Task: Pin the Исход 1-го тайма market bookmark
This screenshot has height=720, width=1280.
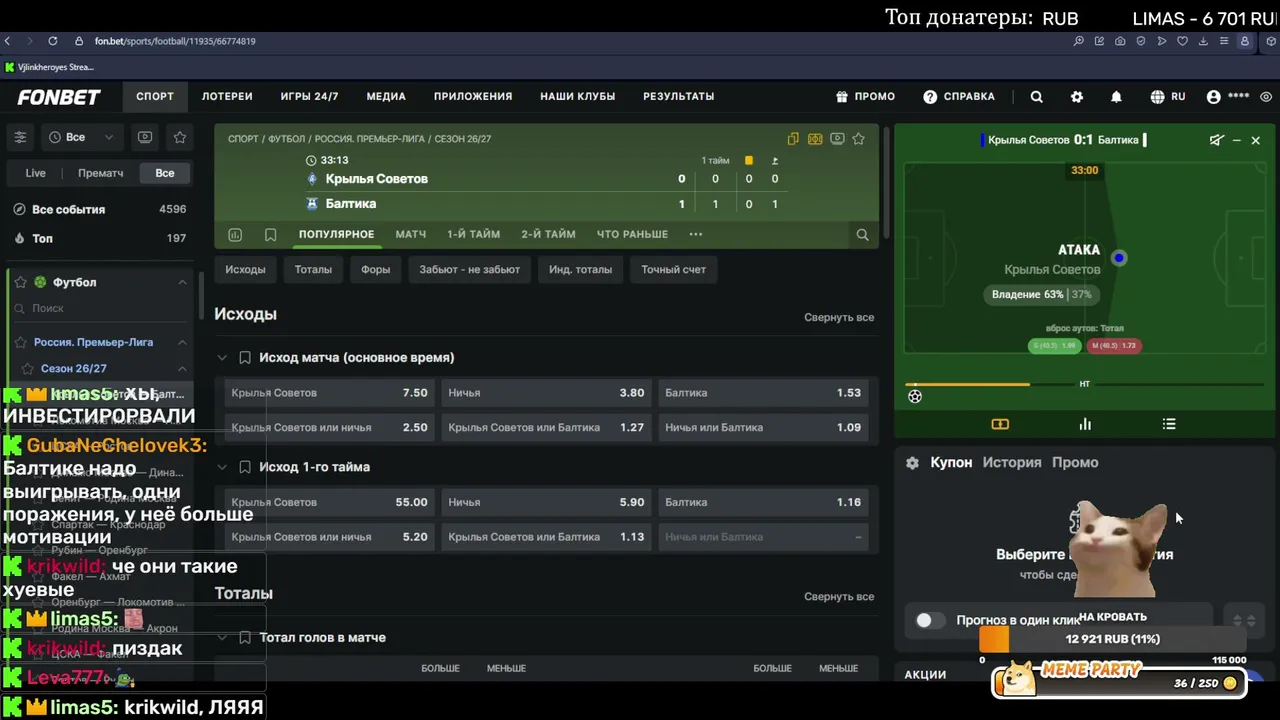Action: pos(245,467)
